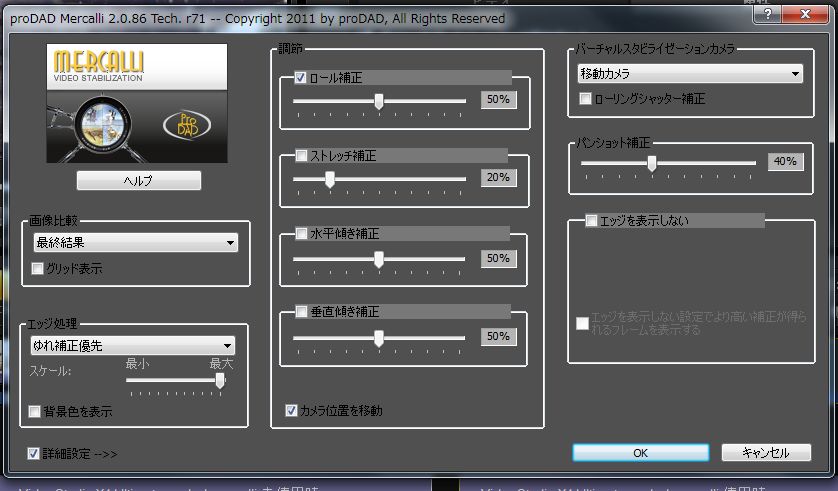Enable the グリッド表示 checkbox

(37, 268)
